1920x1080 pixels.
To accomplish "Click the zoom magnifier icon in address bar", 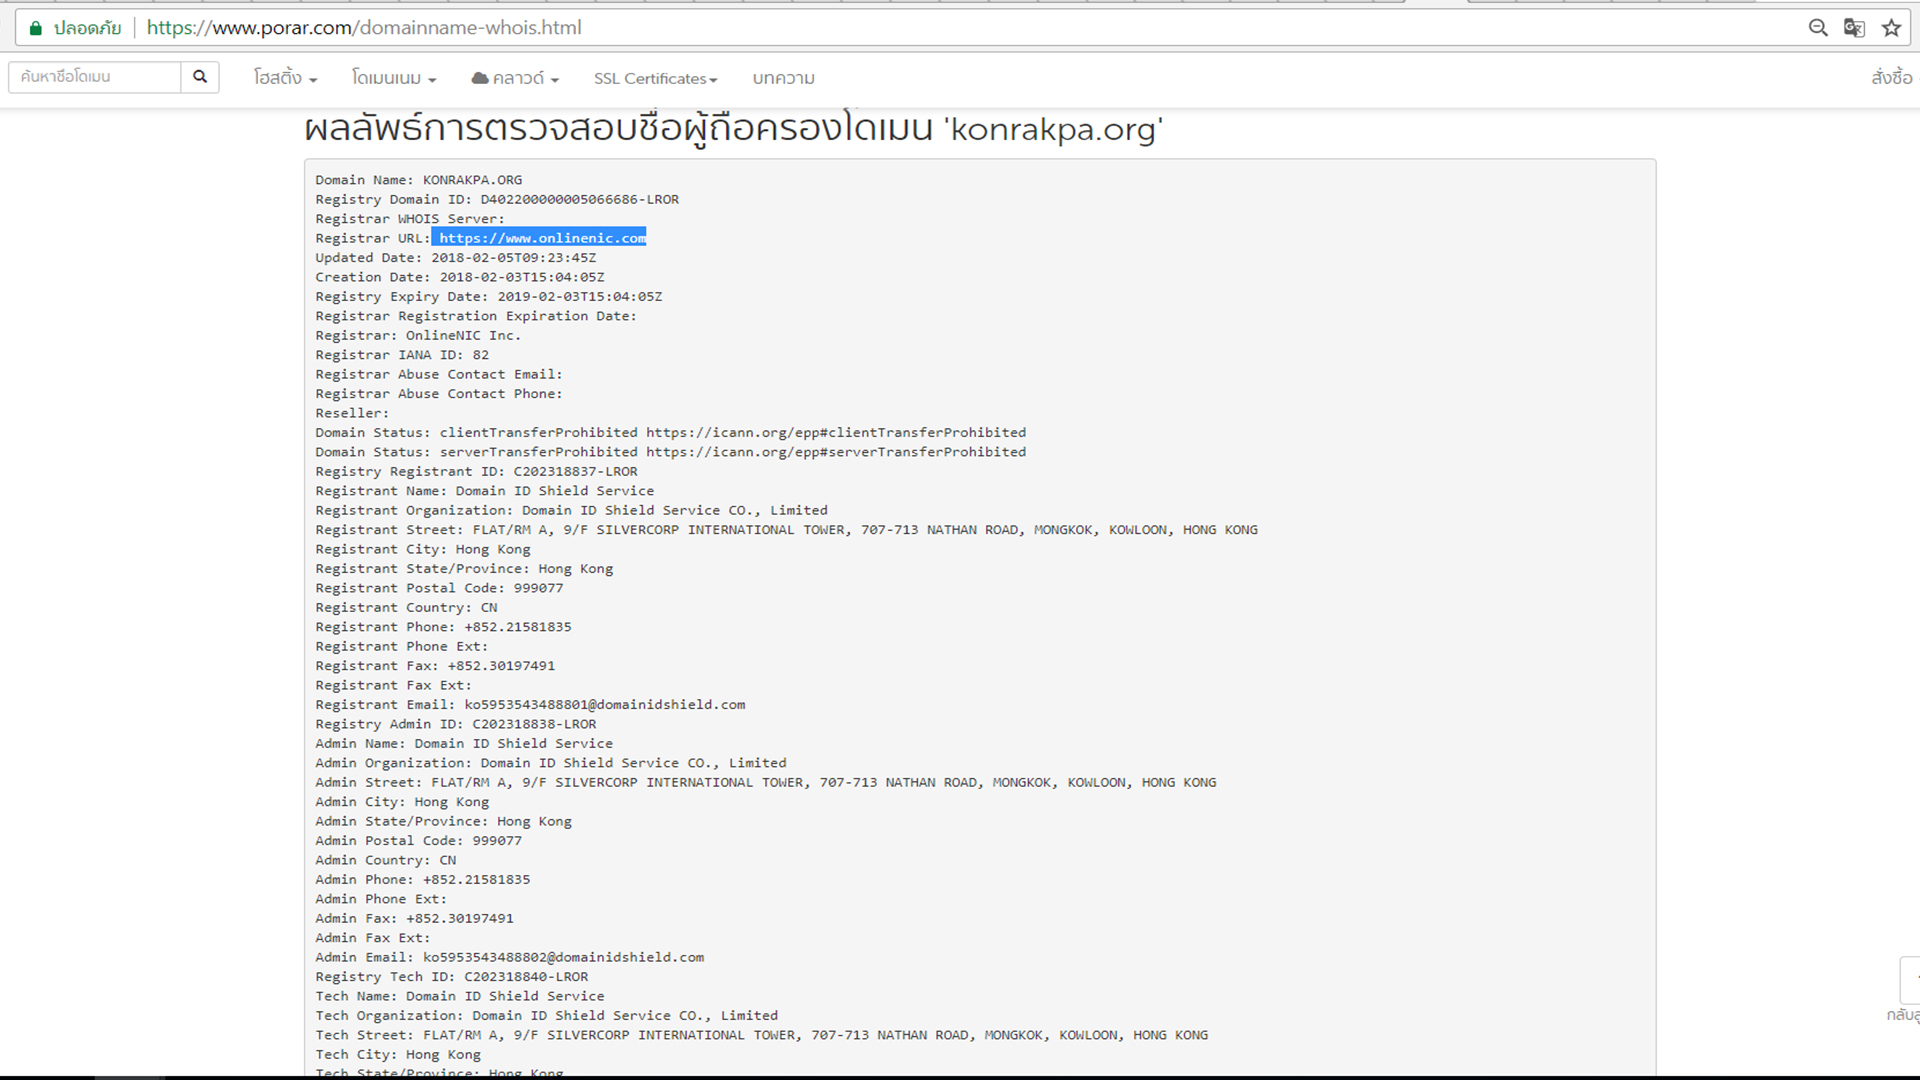I will [1817, 28].
